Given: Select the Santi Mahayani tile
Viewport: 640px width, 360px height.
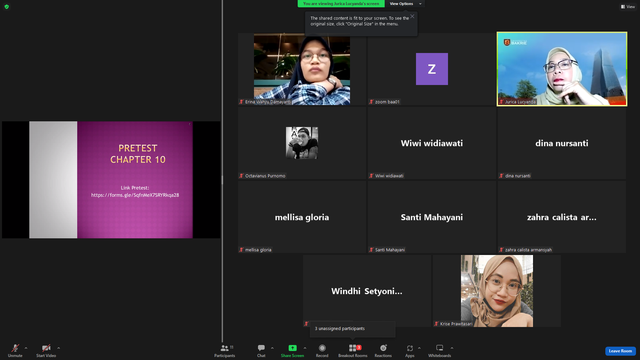Looking at the screenshot, I should coord(432,217).
